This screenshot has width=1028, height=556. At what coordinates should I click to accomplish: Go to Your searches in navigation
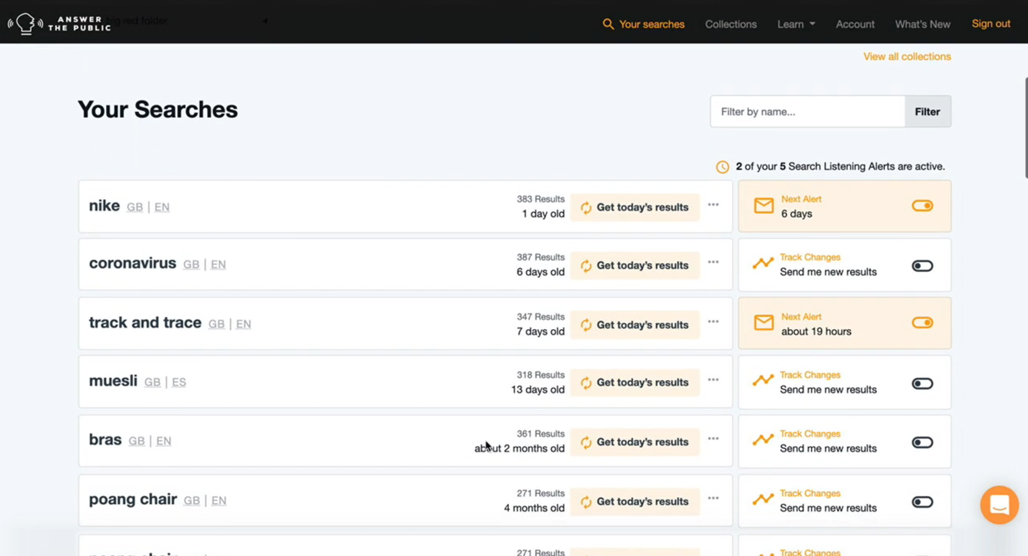pyautogui.click(x=652, y=24)
